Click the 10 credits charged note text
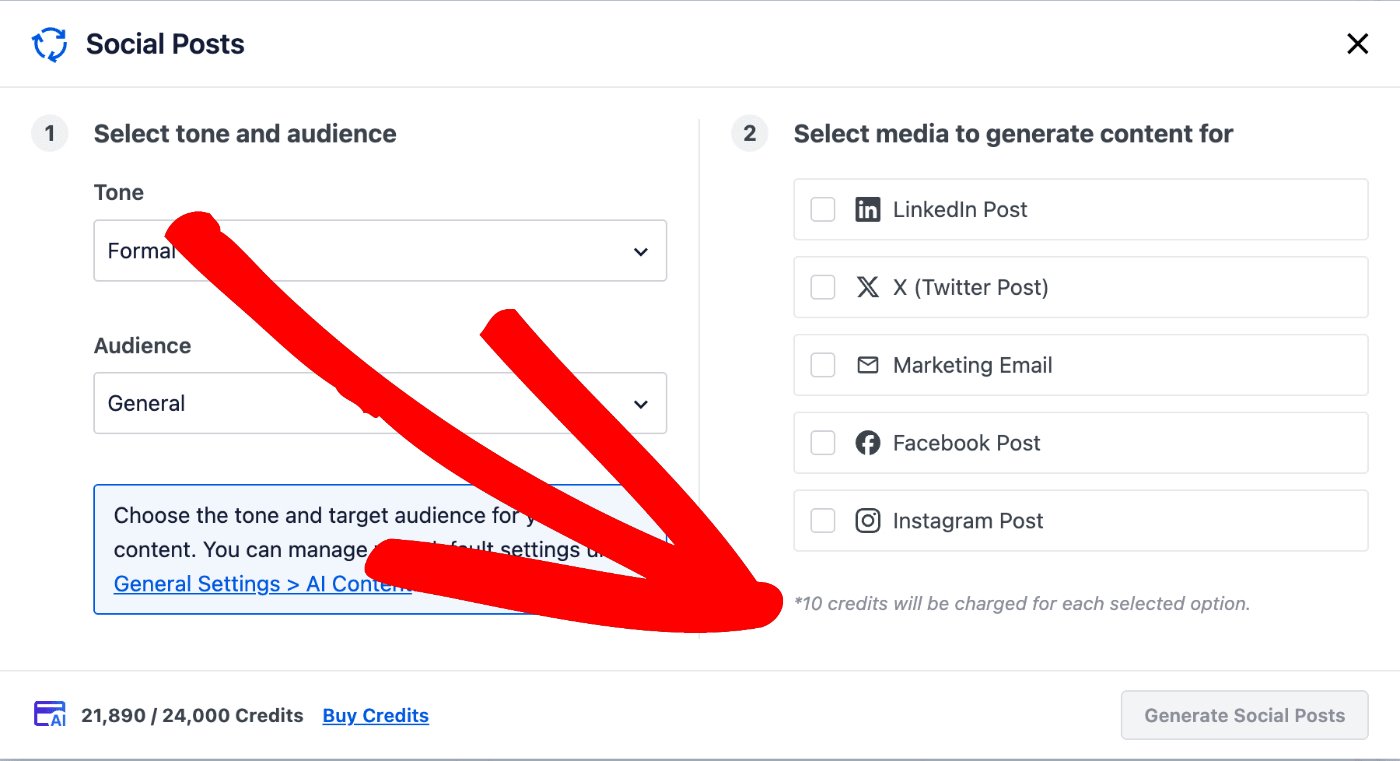 pyautogui.click(x=1022, y=604)
